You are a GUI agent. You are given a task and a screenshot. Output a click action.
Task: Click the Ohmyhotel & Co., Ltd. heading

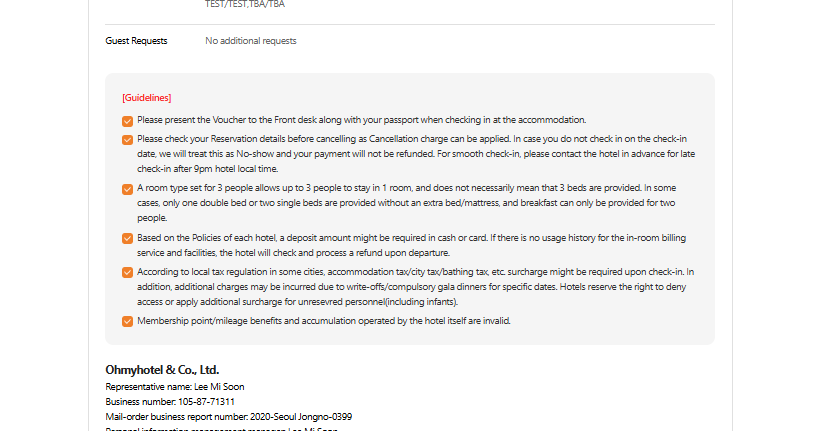click(162, 370)
